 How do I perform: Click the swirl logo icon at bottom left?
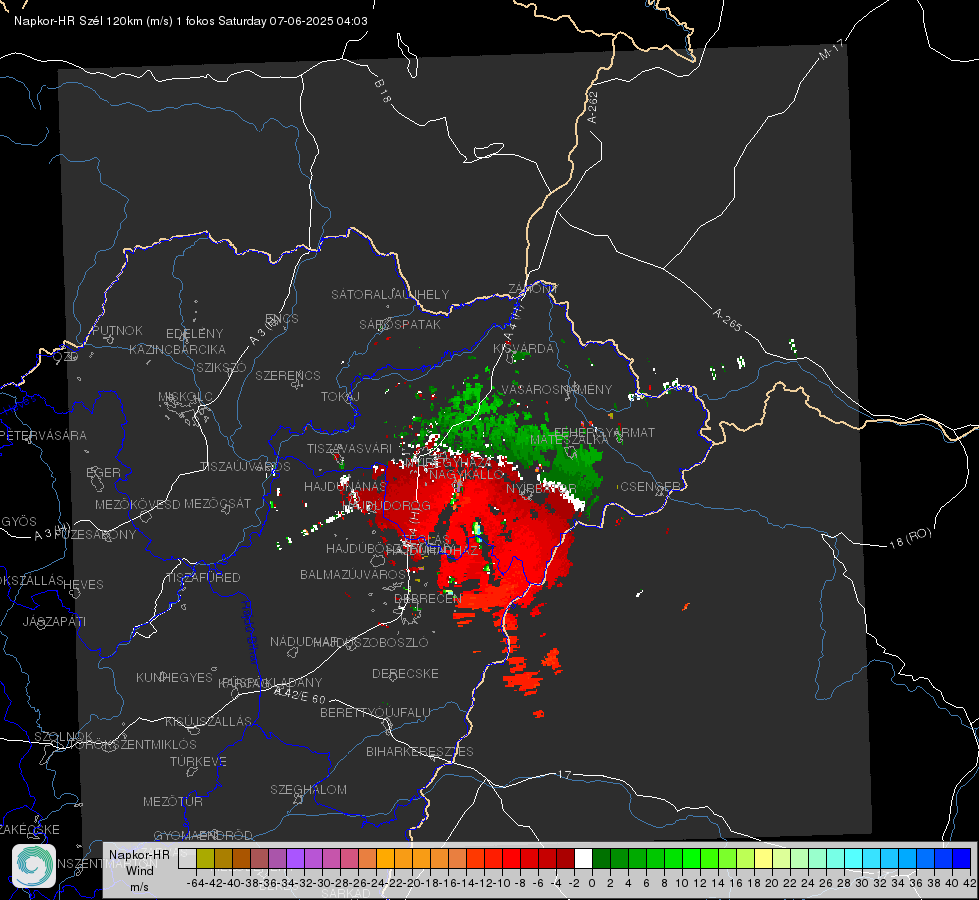(x=34, y=866)
